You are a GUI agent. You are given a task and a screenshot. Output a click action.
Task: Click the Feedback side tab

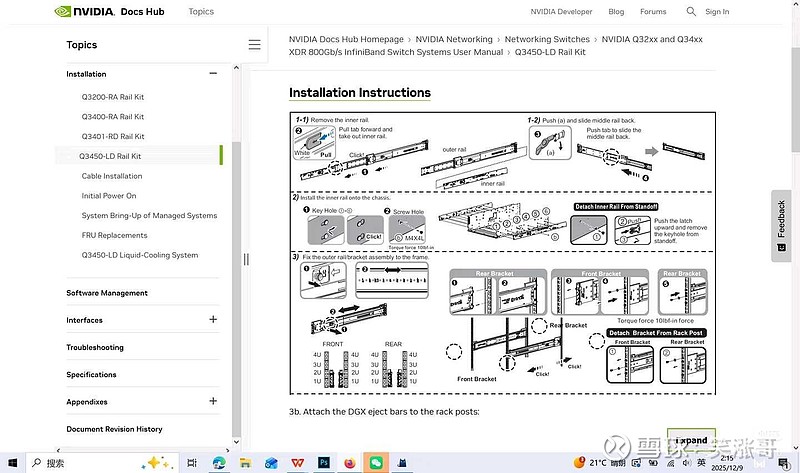point(781,226)
